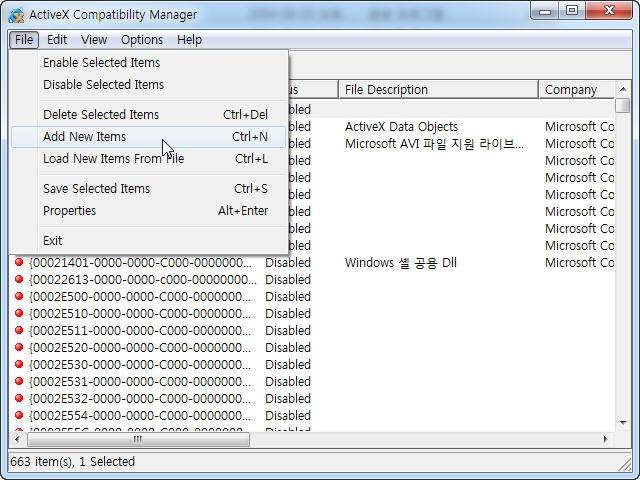
Task: Click the ActiveX Compatibility Manager title bar icon
Action: point(16,15)
